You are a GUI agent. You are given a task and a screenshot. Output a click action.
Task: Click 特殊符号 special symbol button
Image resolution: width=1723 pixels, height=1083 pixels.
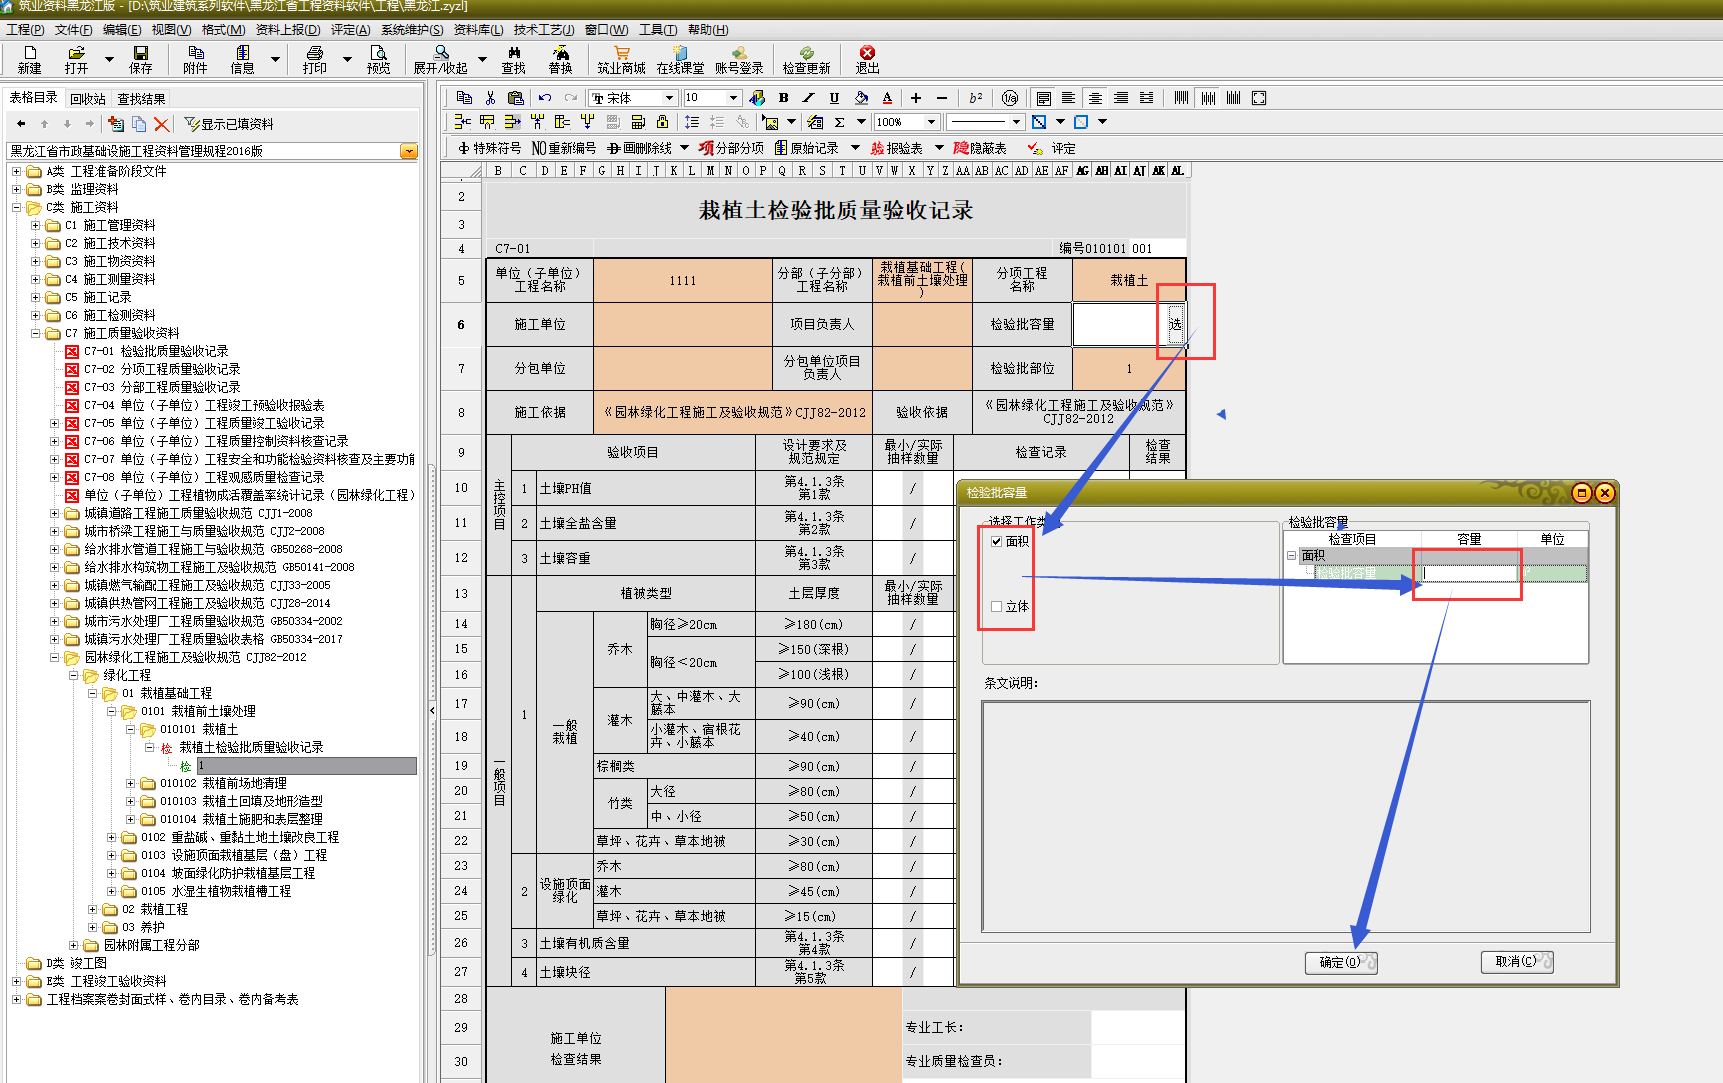489,148
